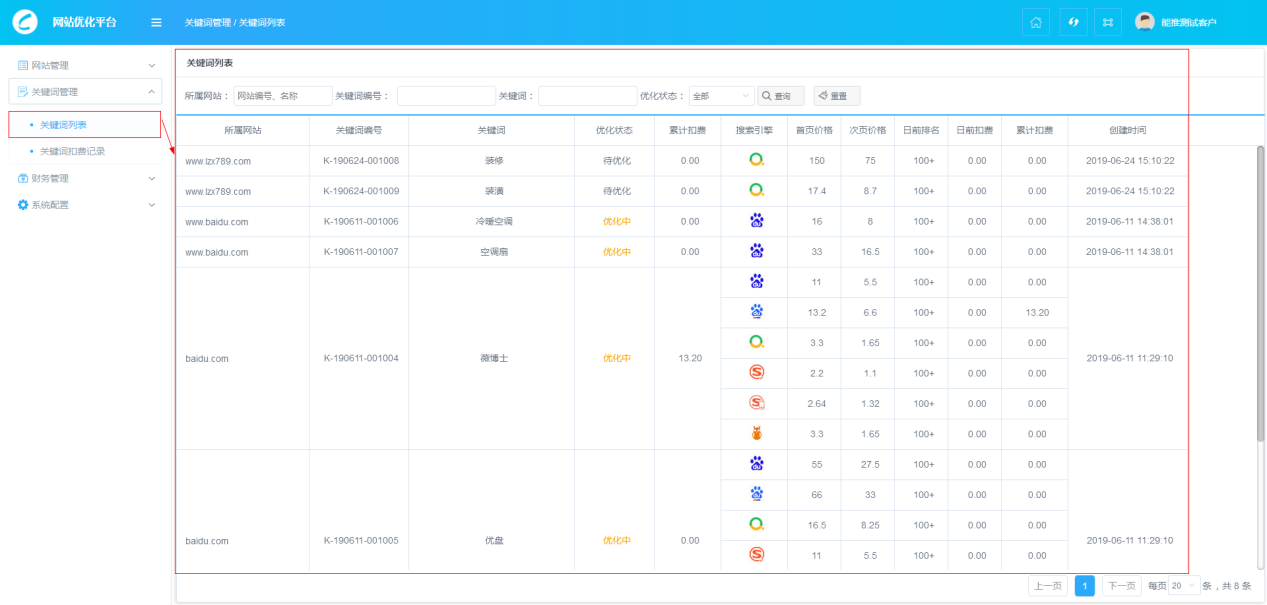Click the 网站优化平台 logo icon
The height and width of the screenshot is (605, 1267).
click(x=24, y=22)
